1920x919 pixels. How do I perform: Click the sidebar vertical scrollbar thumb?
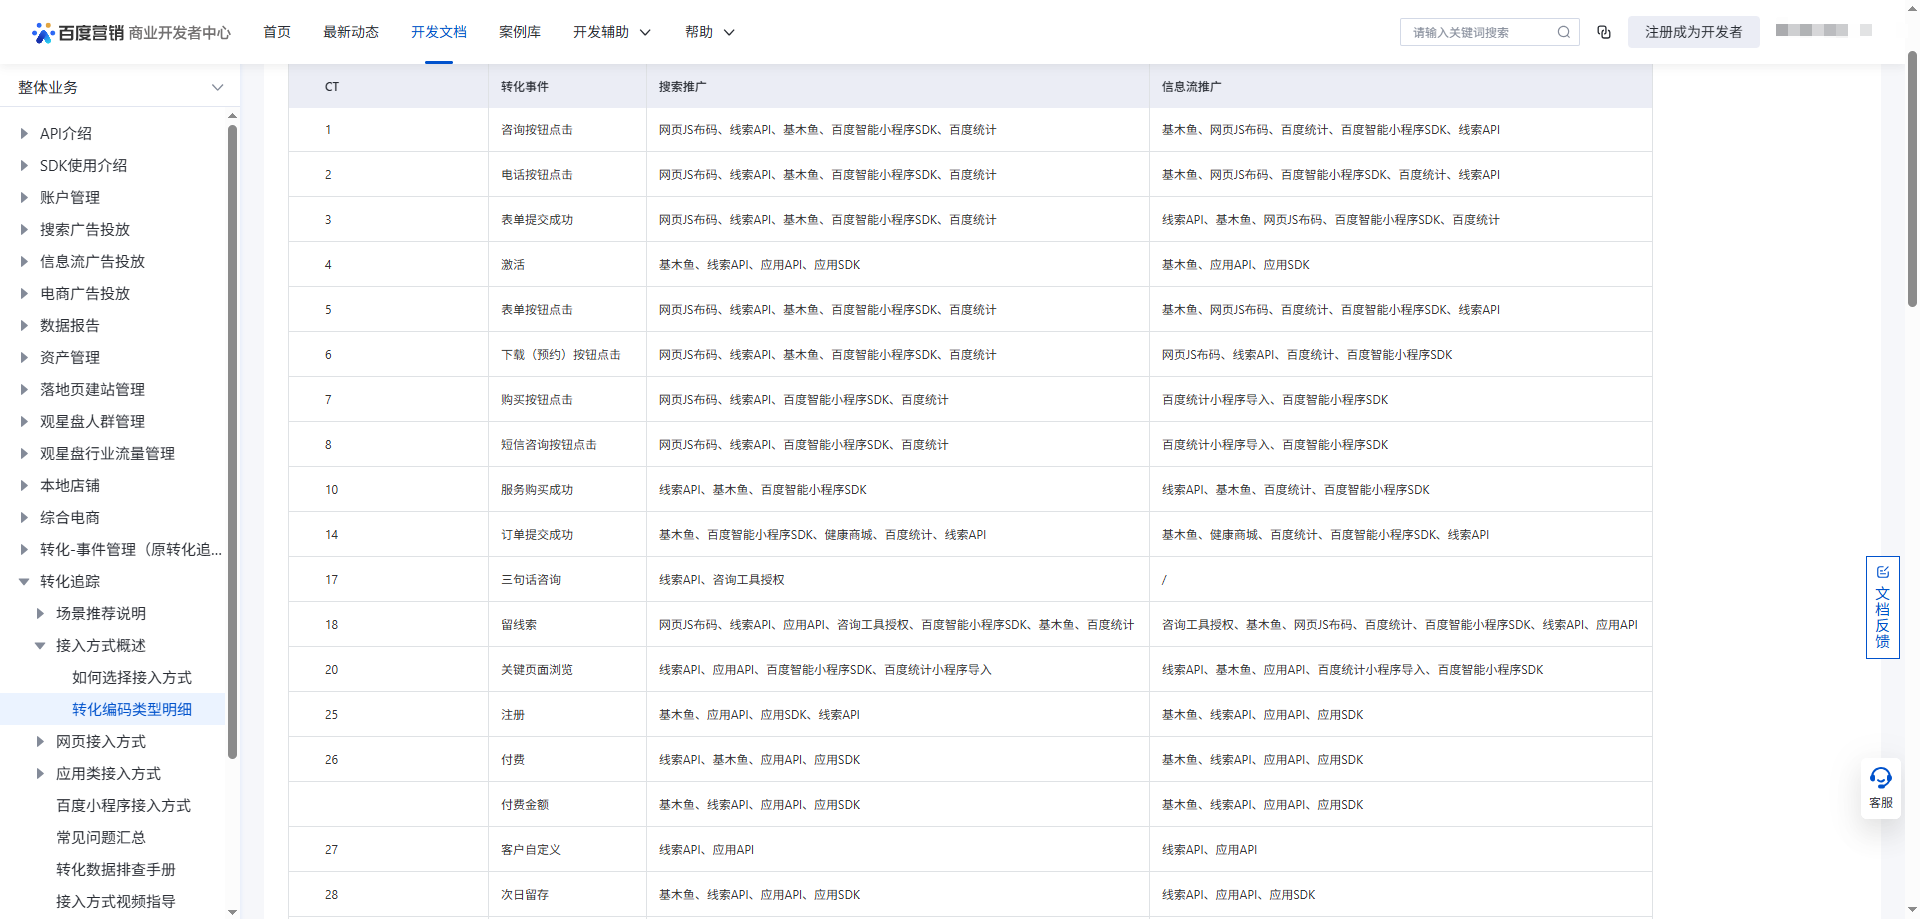(x=233, y=441)
